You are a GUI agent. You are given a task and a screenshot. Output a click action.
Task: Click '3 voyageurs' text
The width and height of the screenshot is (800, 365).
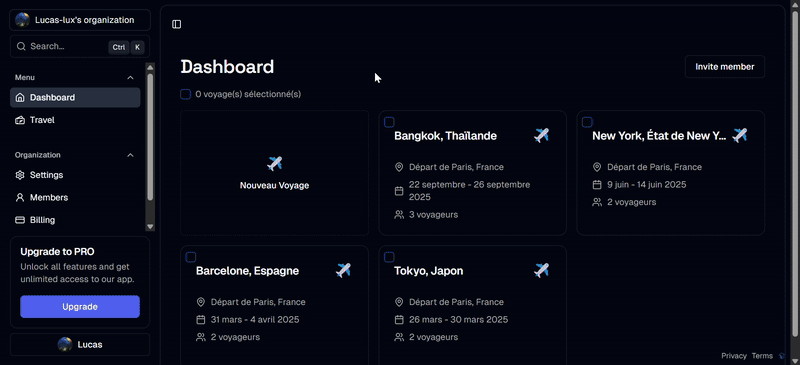[x=433, y=214]
